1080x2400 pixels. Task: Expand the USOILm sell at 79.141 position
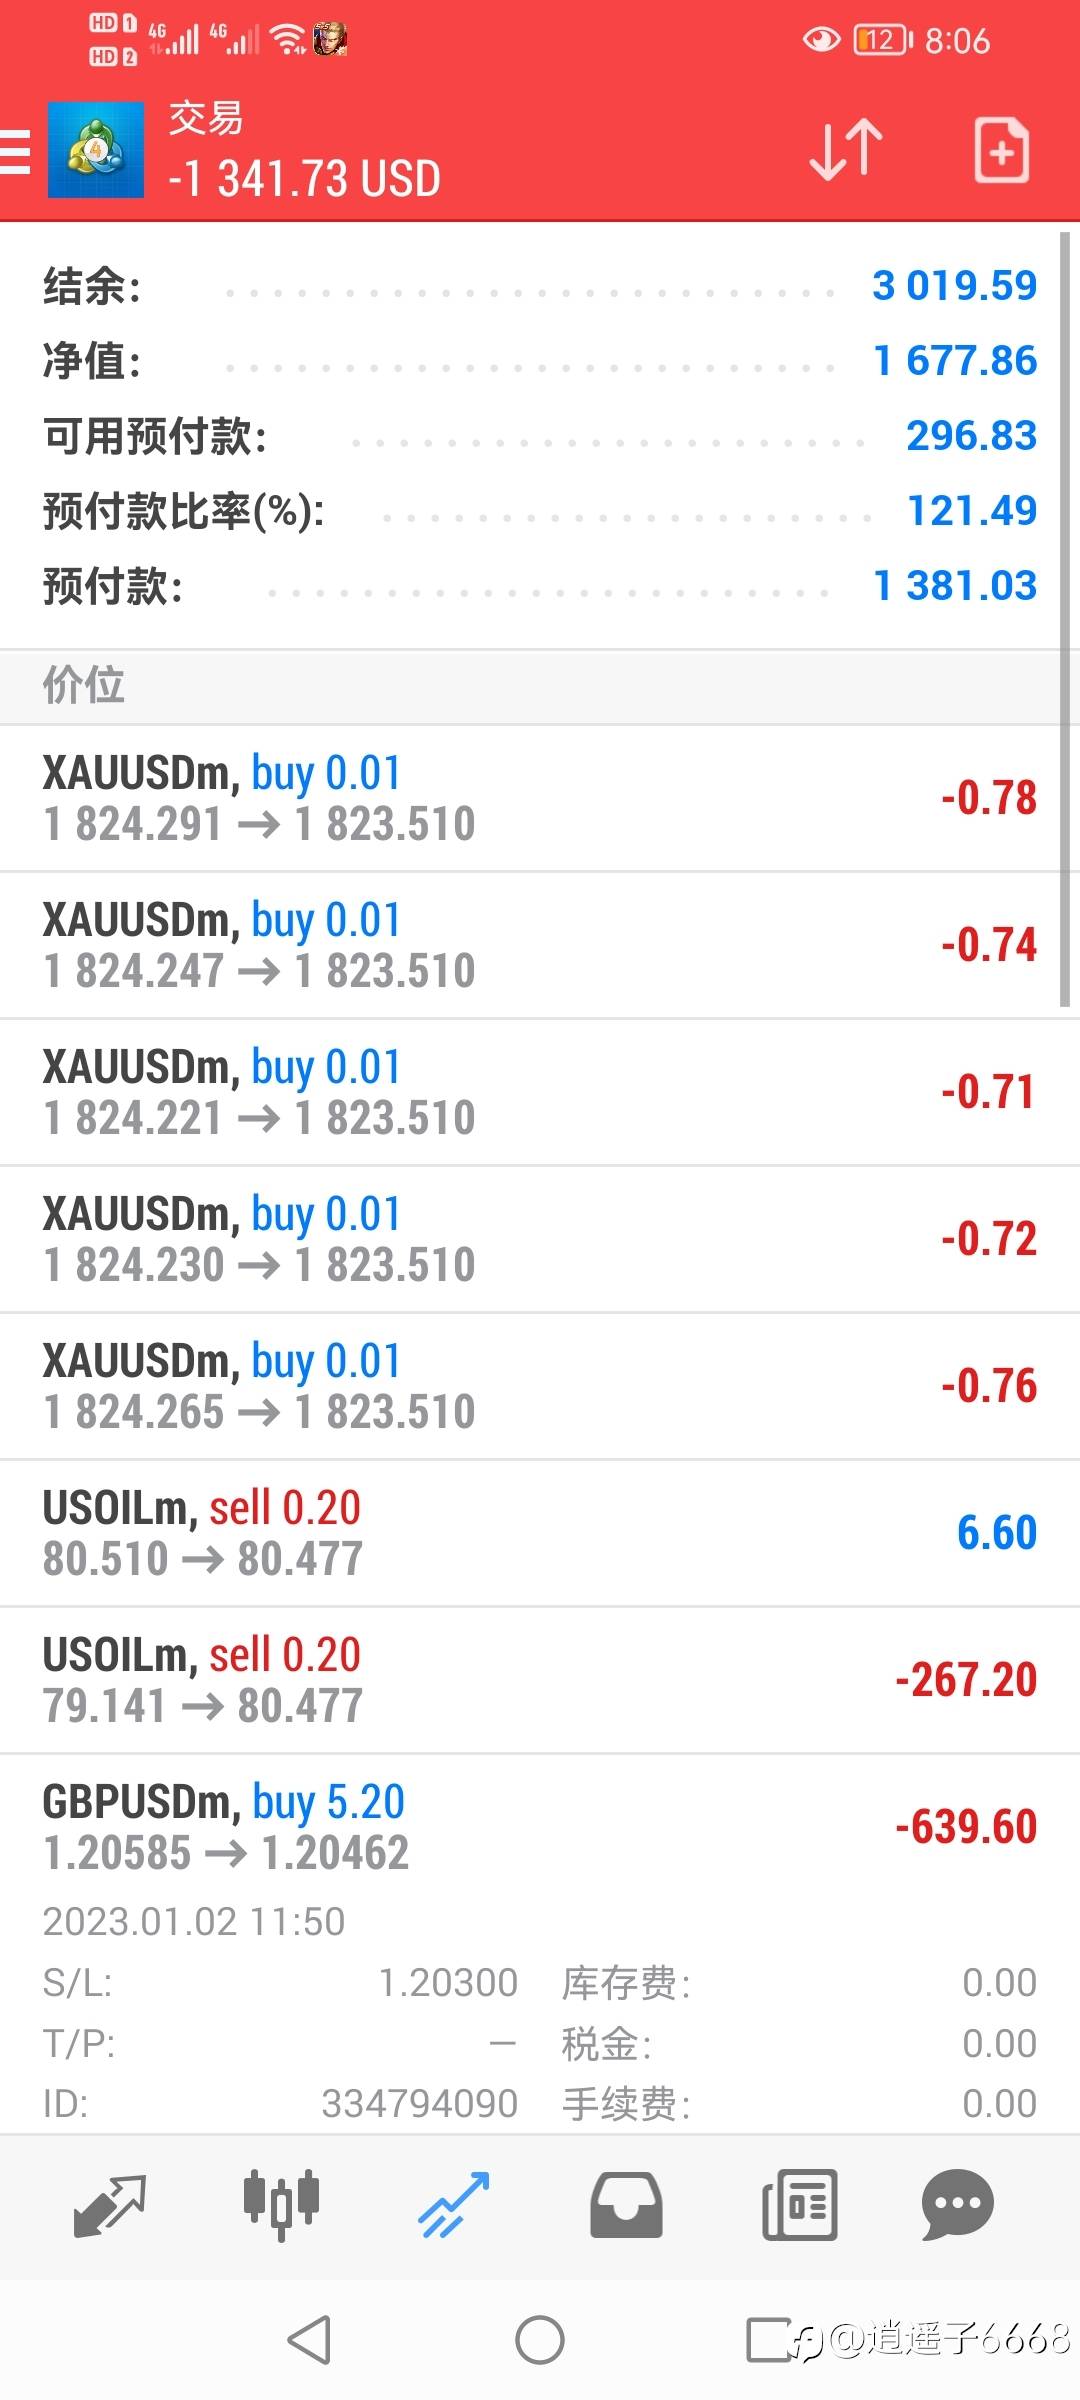540,1680
